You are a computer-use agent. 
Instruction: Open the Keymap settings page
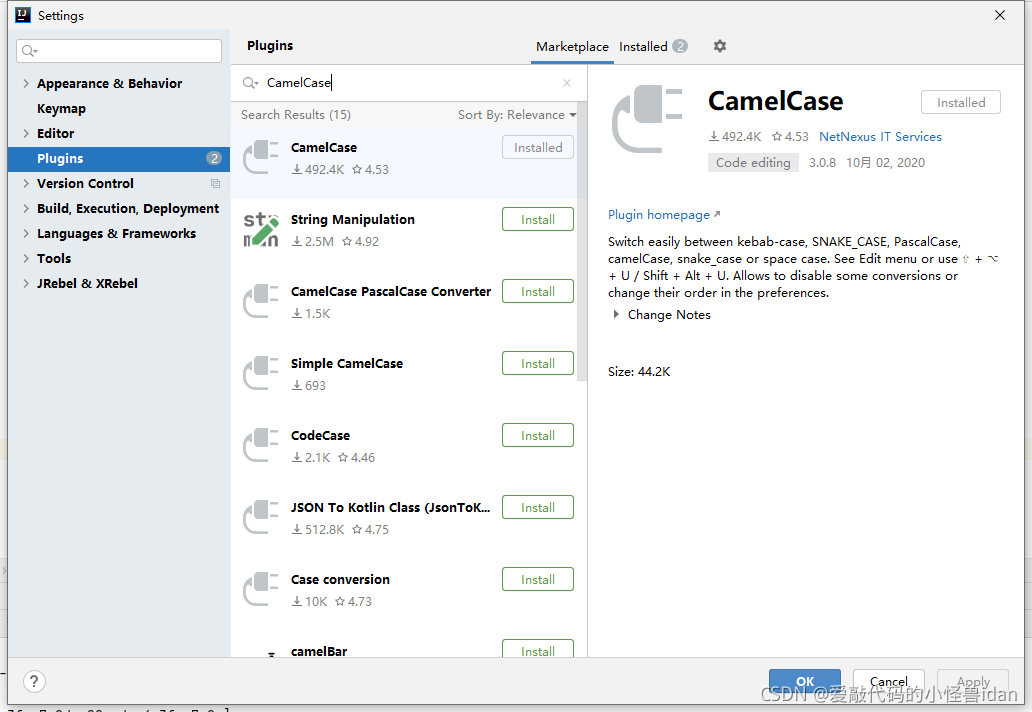(x=61, y=109)
